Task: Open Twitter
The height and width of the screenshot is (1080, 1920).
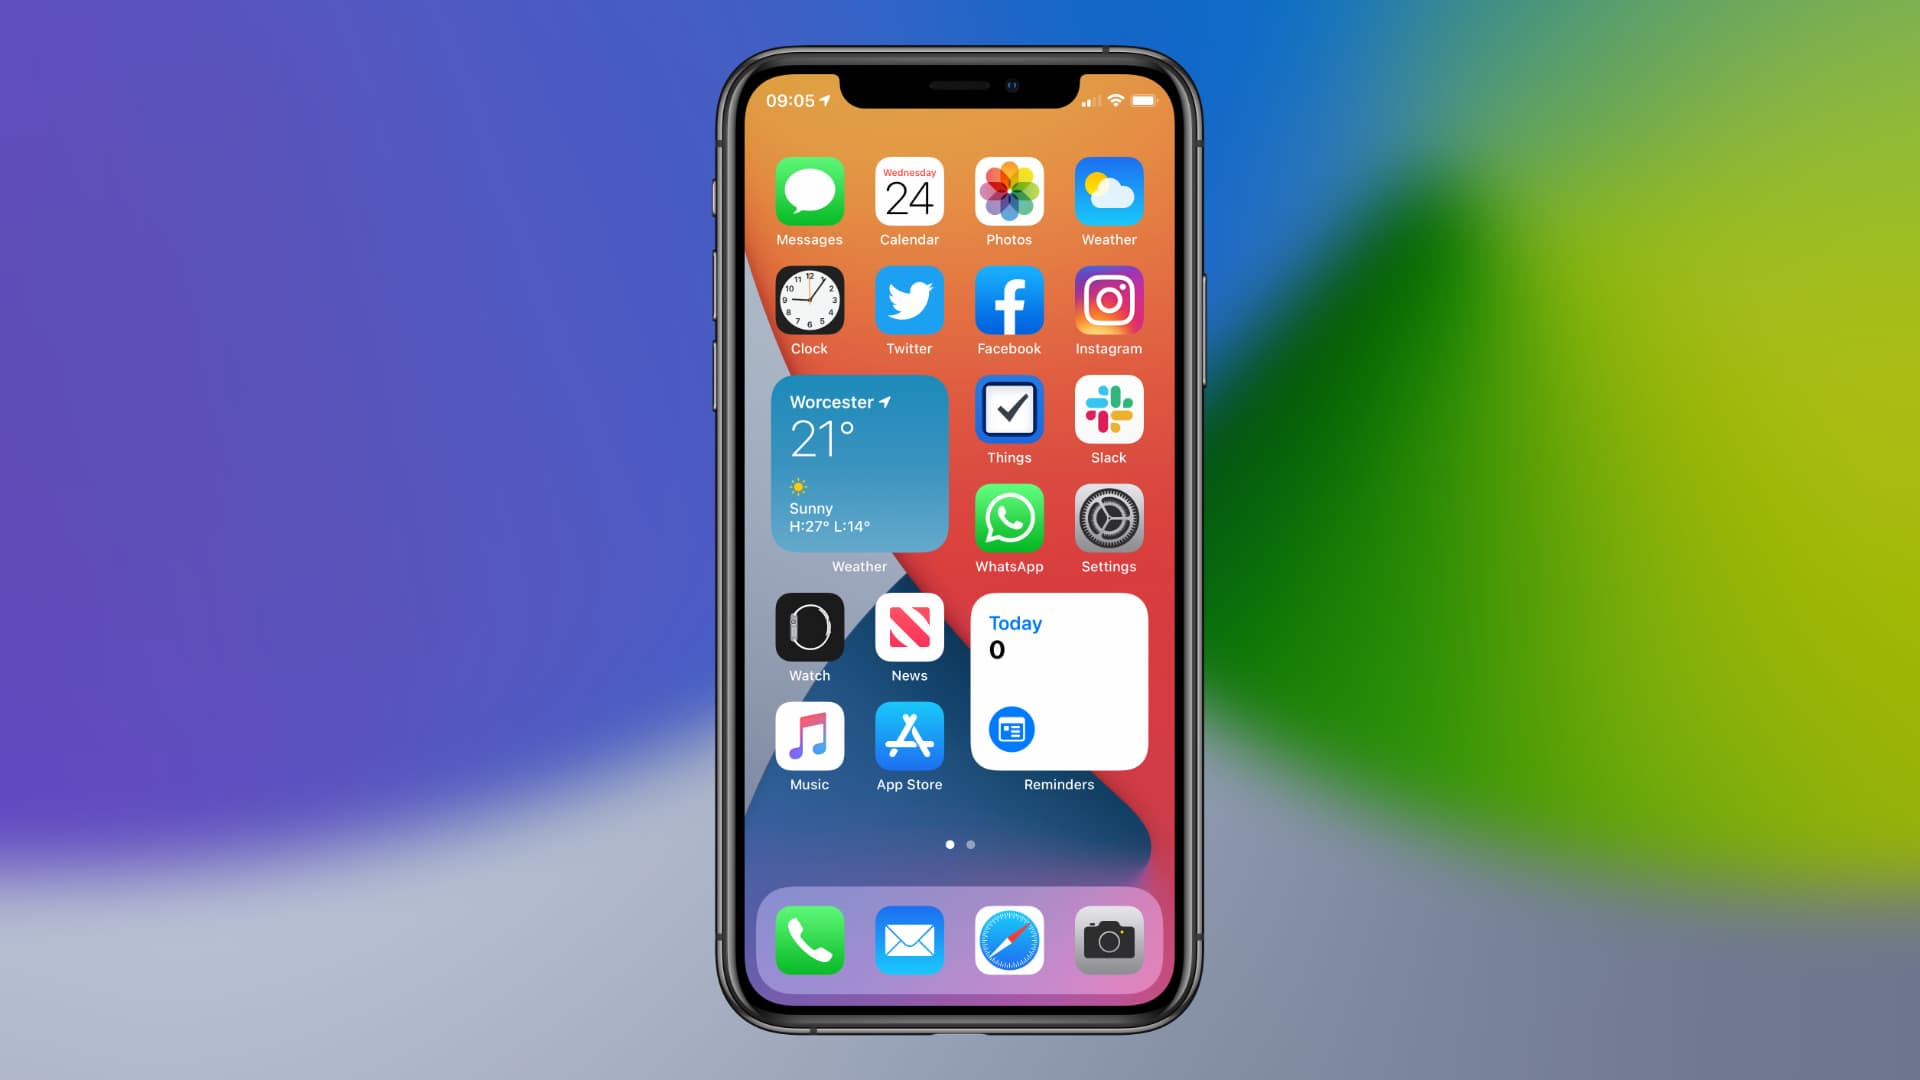Action: point(909,302)
